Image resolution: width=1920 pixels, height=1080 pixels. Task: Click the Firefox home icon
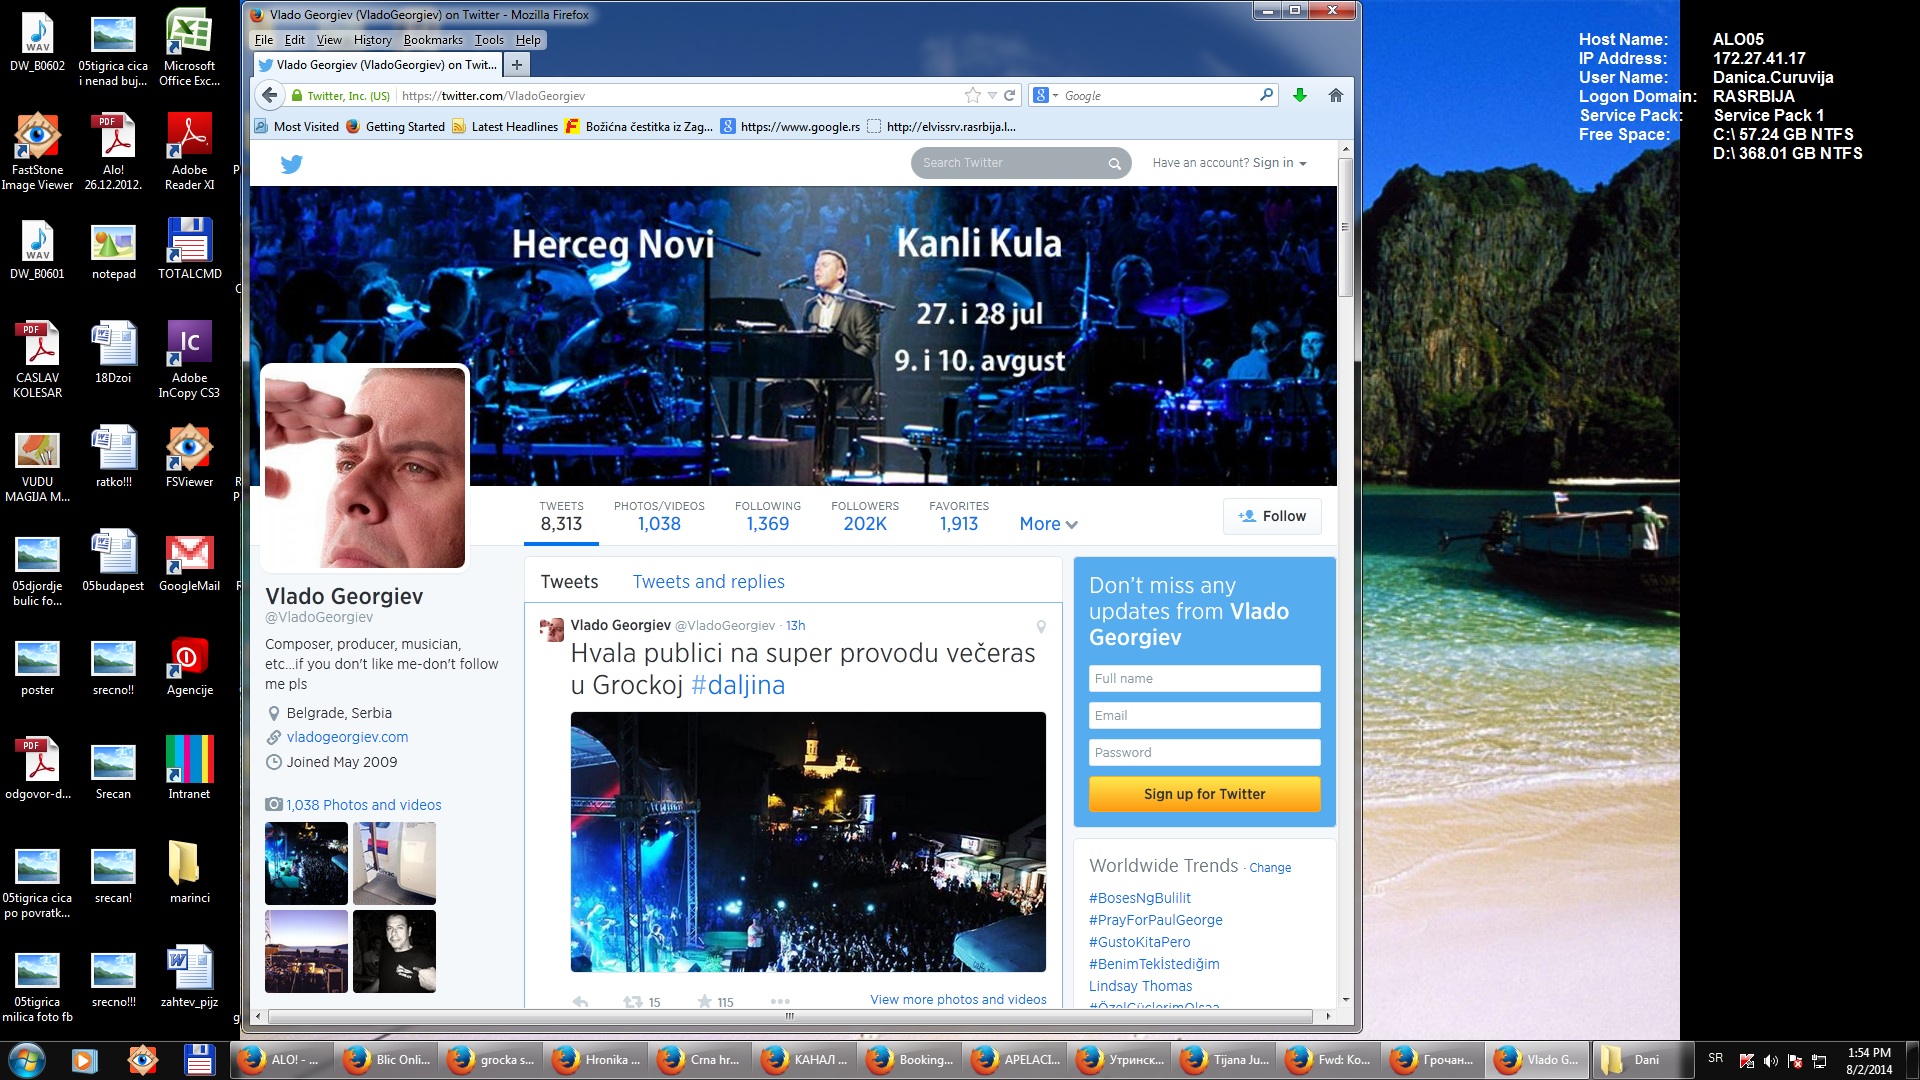tap(1335, 96)
